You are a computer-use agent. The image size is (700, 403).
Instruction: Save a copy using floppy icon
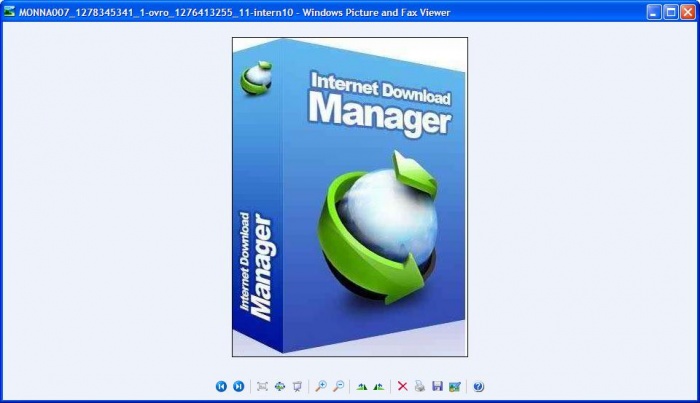pyautogui.click(x=437, y=386)
